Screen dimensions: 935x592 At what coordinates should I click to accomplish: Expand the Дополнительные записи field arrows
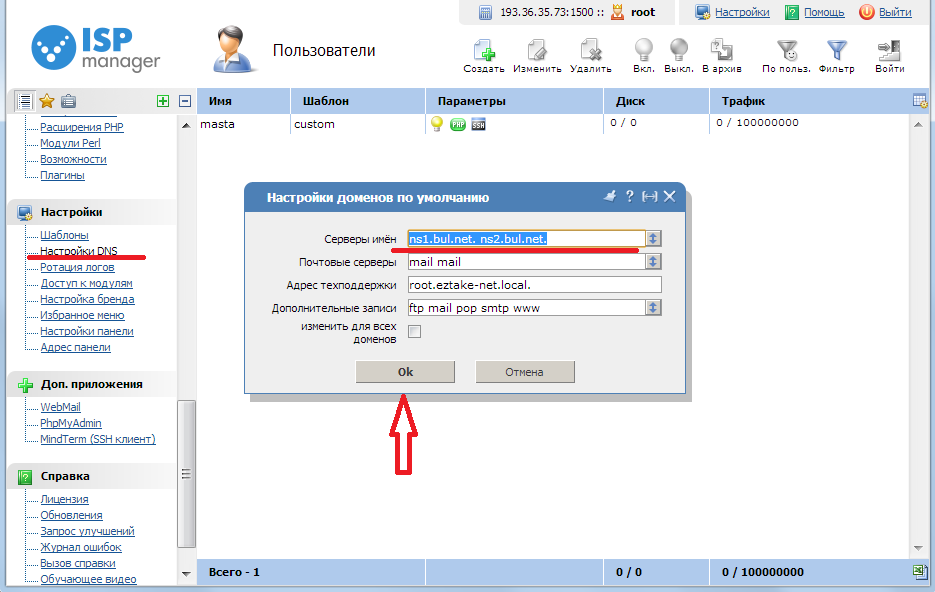[x=653, y=308]
